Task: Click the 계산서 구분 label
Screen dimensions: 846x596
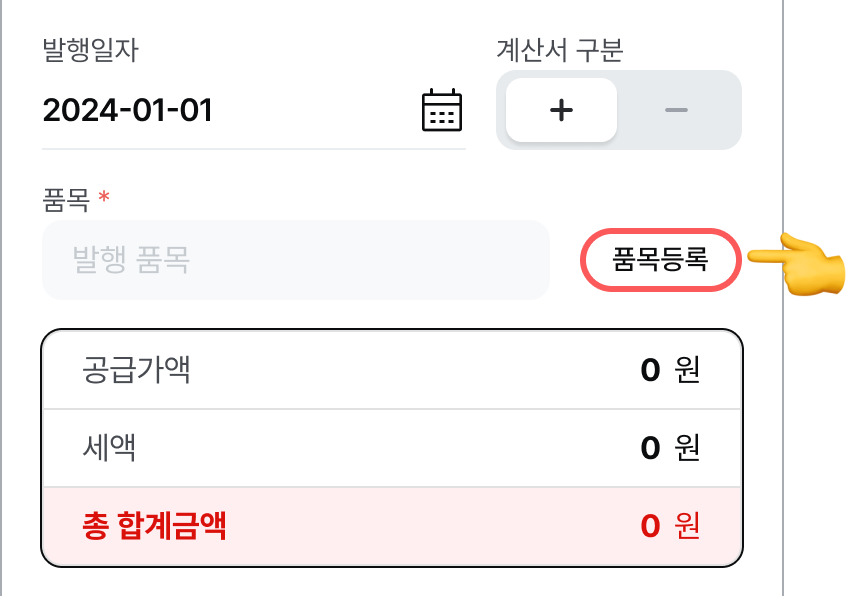Action: [560, 50]
